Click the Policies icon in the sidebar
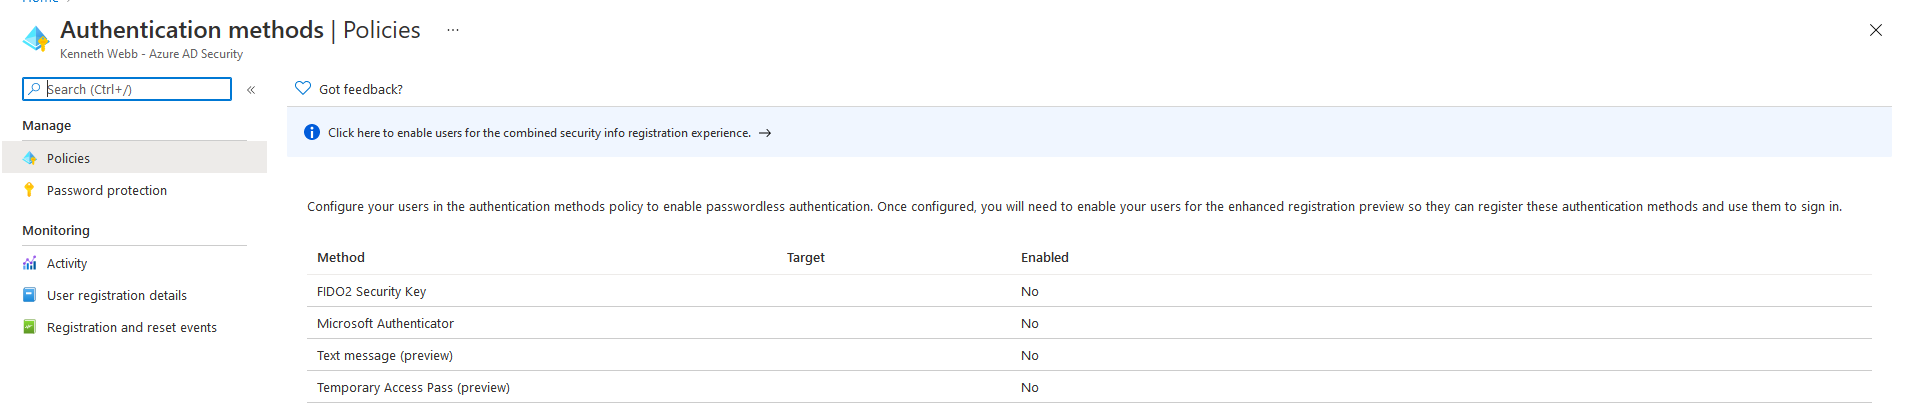Screen dimensions: 1905x420 30,158
